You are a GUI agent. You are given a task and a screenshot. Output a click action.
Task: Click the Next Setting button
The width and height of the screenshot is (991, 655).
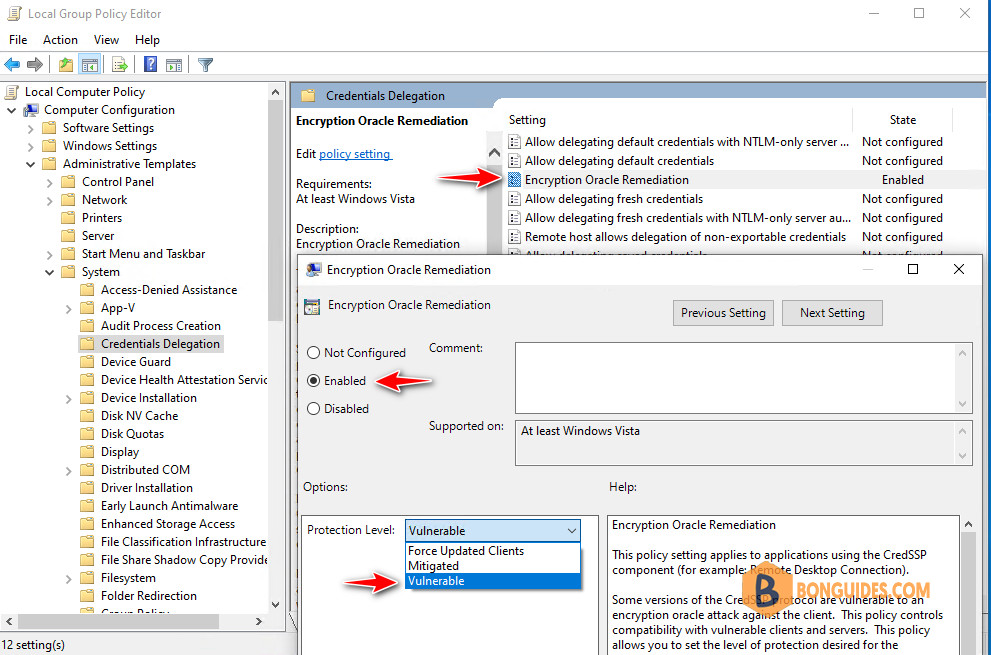(832, 313)
